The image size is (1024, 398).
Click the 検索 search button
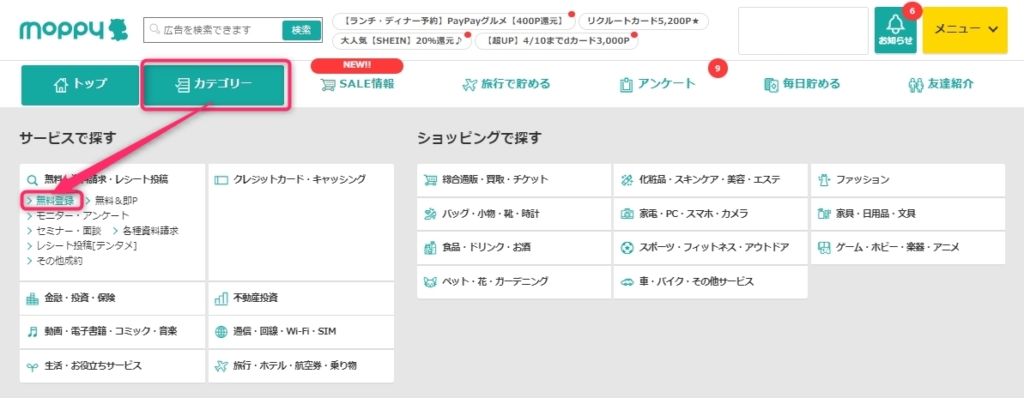tap(302, 30)
